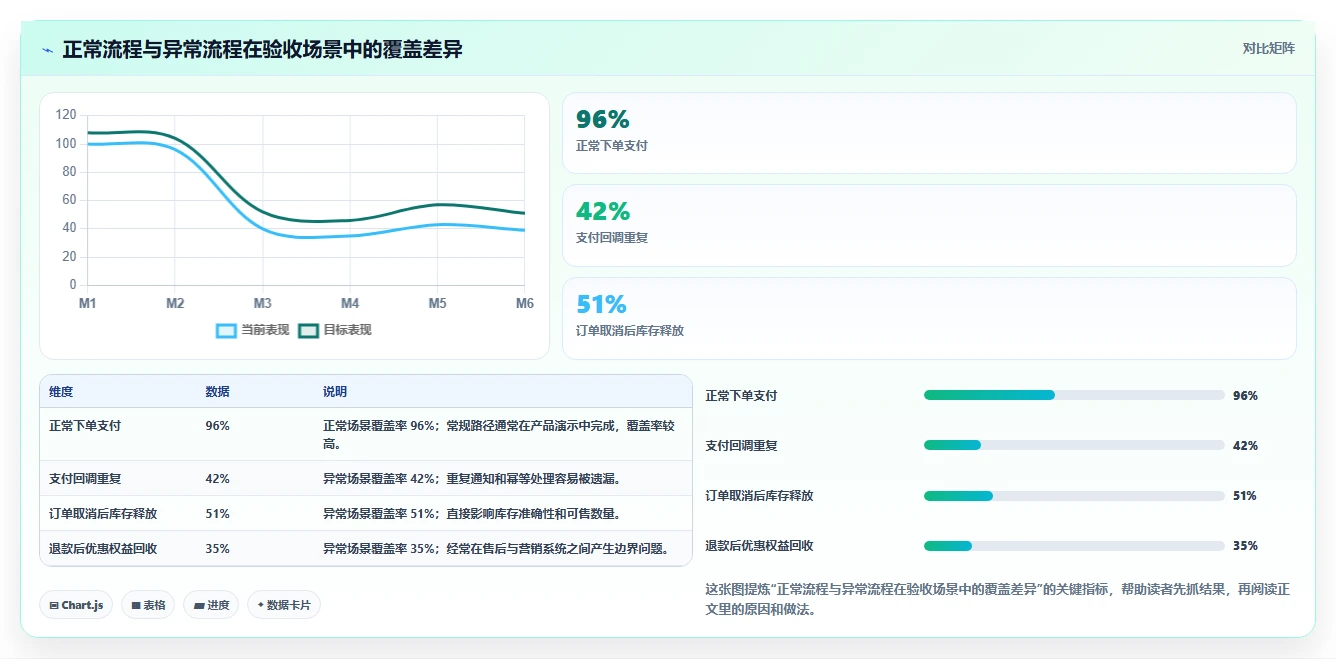Click description starting 异常场景覆盖率 42%

click(472, 479)
